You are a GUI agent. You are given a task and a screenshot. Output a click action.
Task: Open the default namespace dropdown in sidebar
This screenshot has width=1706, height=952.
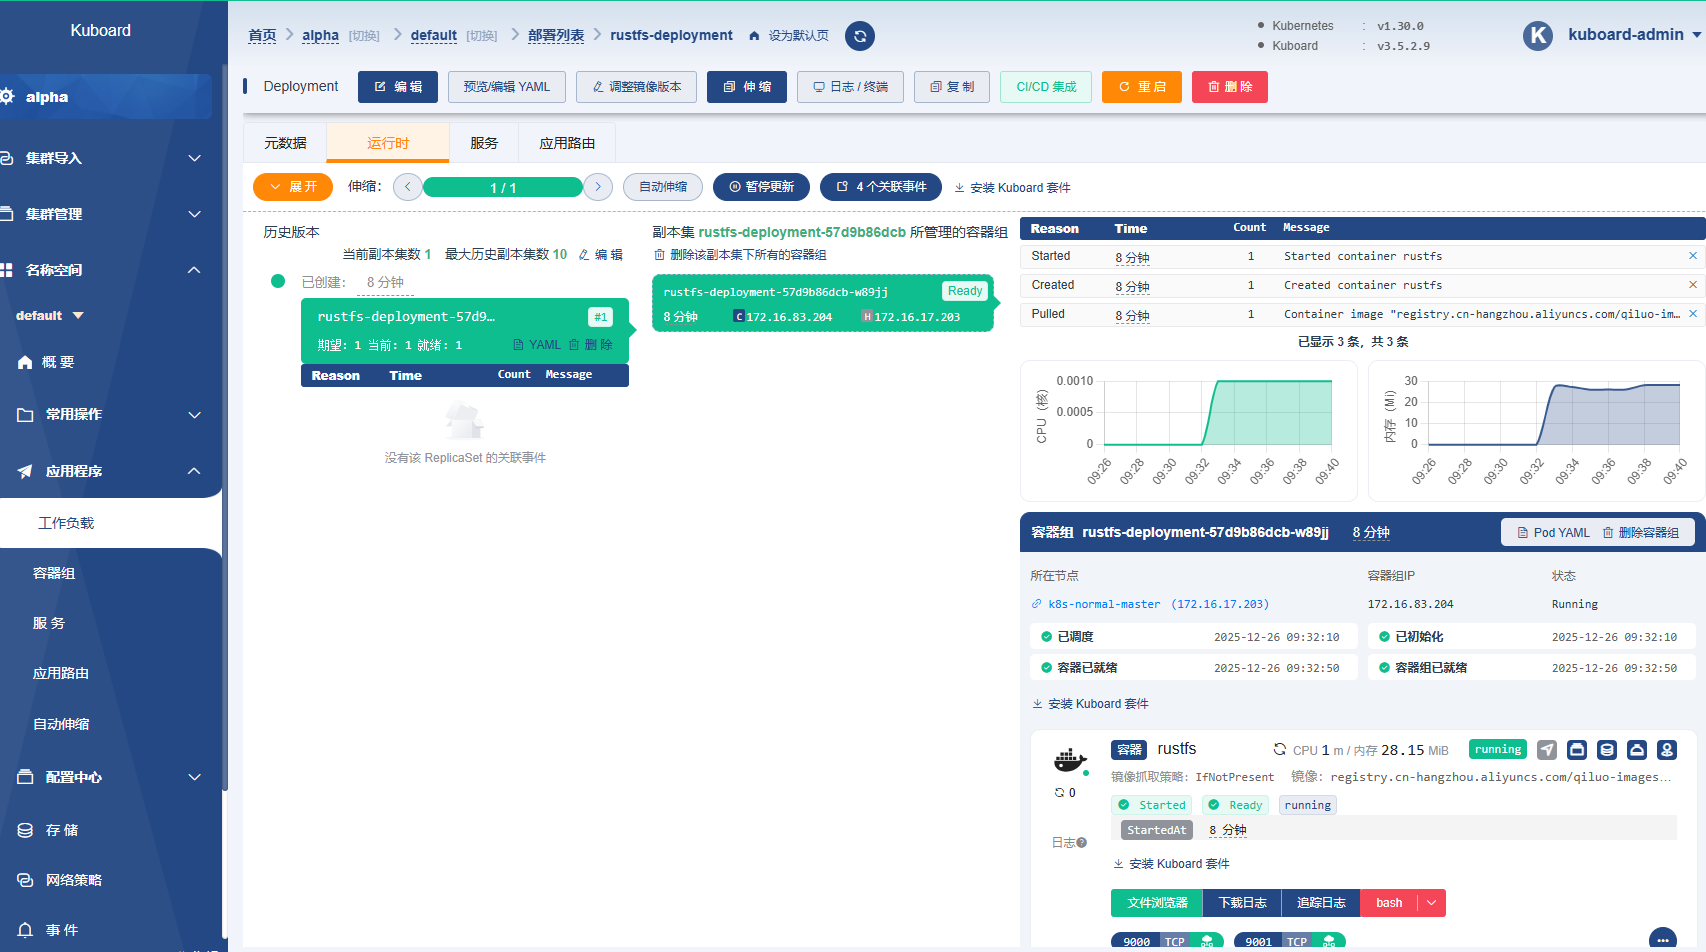click(50, 315)
